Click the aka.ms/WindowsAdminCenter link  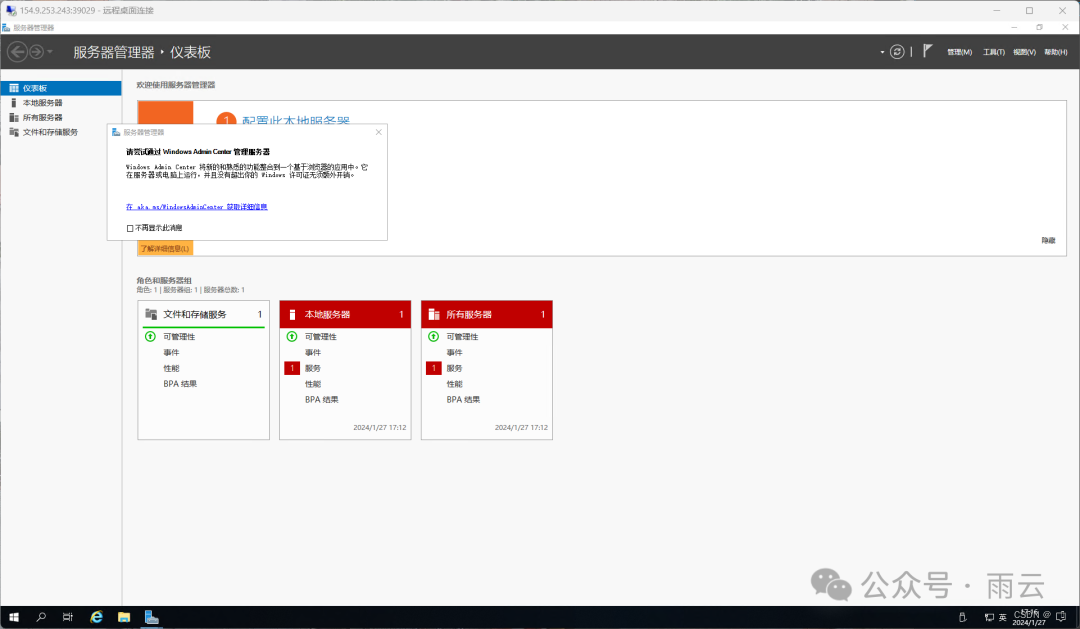tap(196, 207)
